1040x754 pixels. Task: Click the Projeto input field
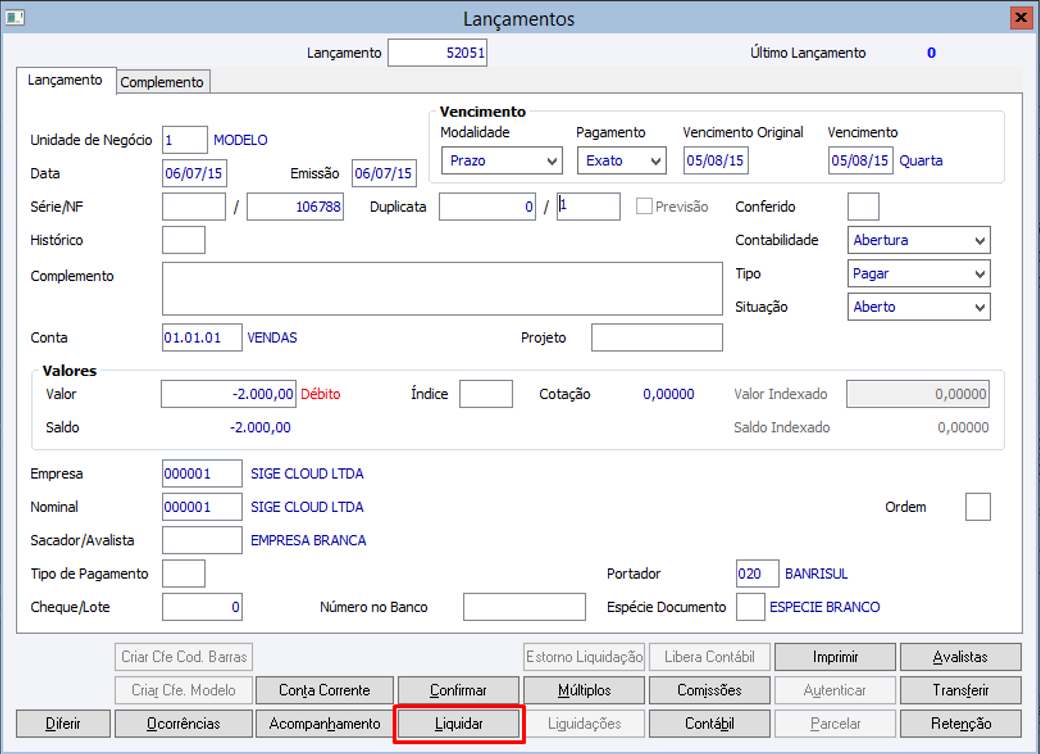pyautogui.click(x=657, y=338)
